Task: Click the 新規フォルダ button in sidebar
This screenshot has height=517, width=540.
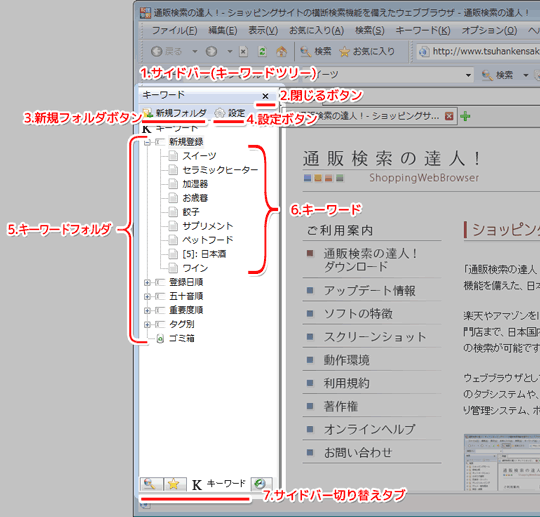Action: pyautogui.click(x=175, y=113)
